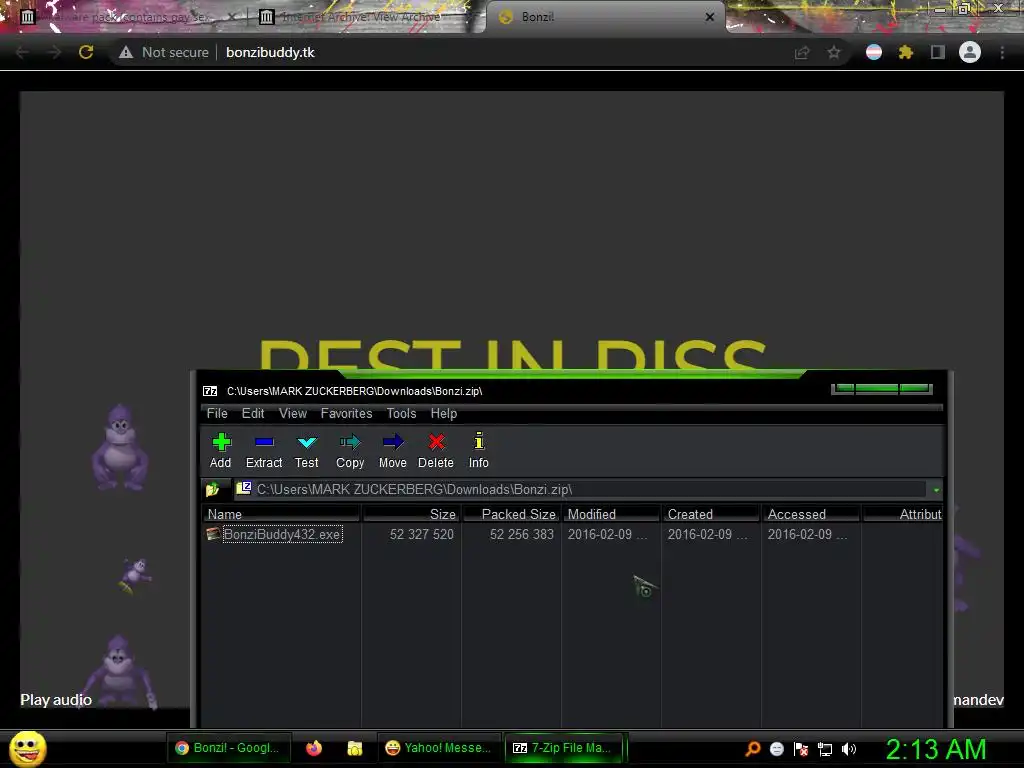Reload the bonzibuddy.tk page
Viewport: 1024px width, 768px height.
click(86, 52)
